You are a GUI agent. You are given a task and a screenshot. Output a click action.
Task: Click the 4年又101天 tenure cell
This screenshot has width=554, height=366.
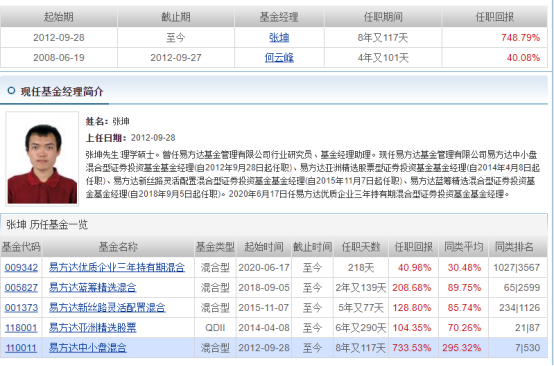(x=383, y=58)
